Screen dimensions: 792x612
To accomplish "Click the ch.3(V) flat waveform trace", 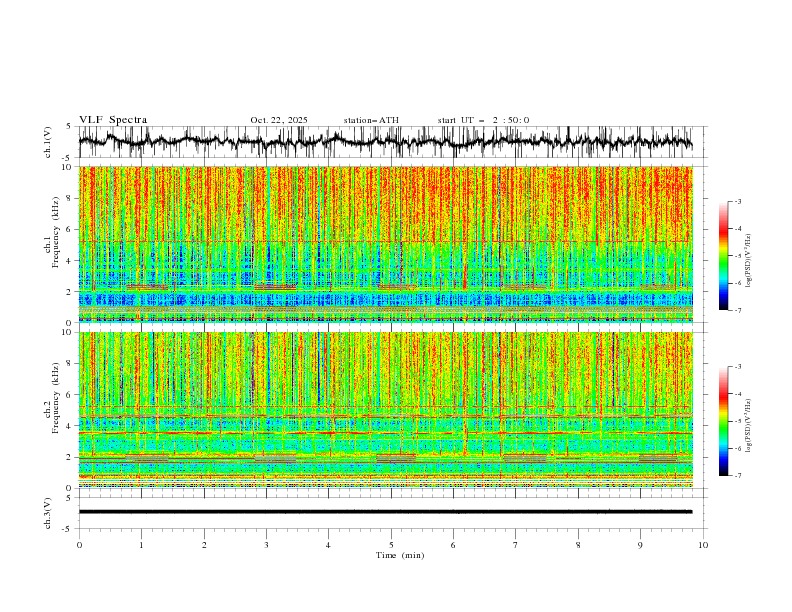I will coord(386,512).
